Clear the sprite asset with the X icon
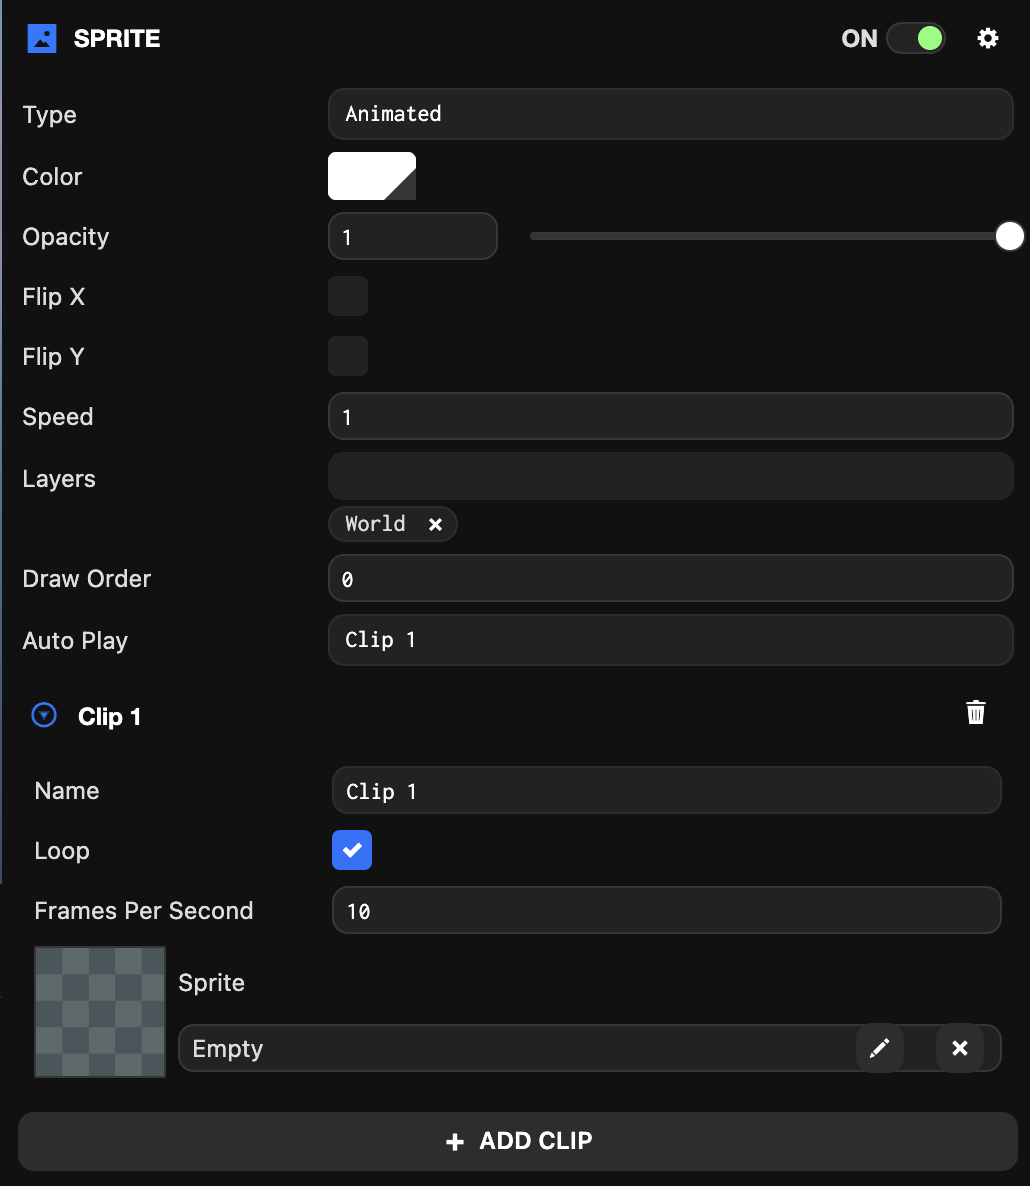The width and height of the screenshot is (1030, 1186). click(x=959, y=1048)
